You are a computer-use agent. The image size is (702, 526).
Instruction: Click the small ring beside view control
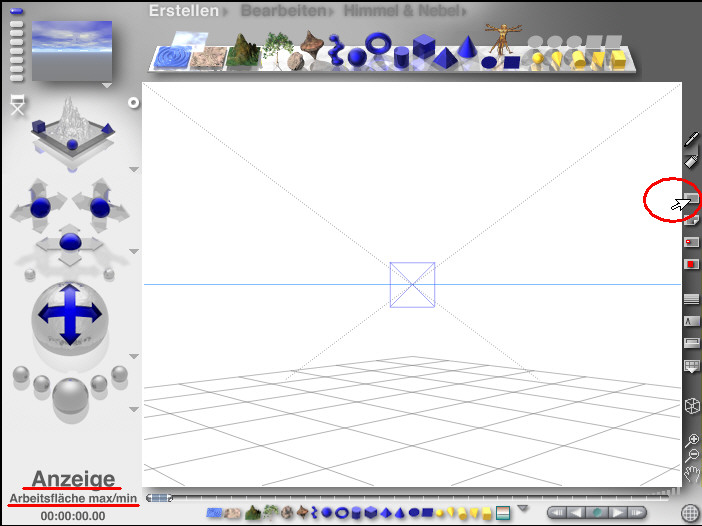tap(133, 103)
